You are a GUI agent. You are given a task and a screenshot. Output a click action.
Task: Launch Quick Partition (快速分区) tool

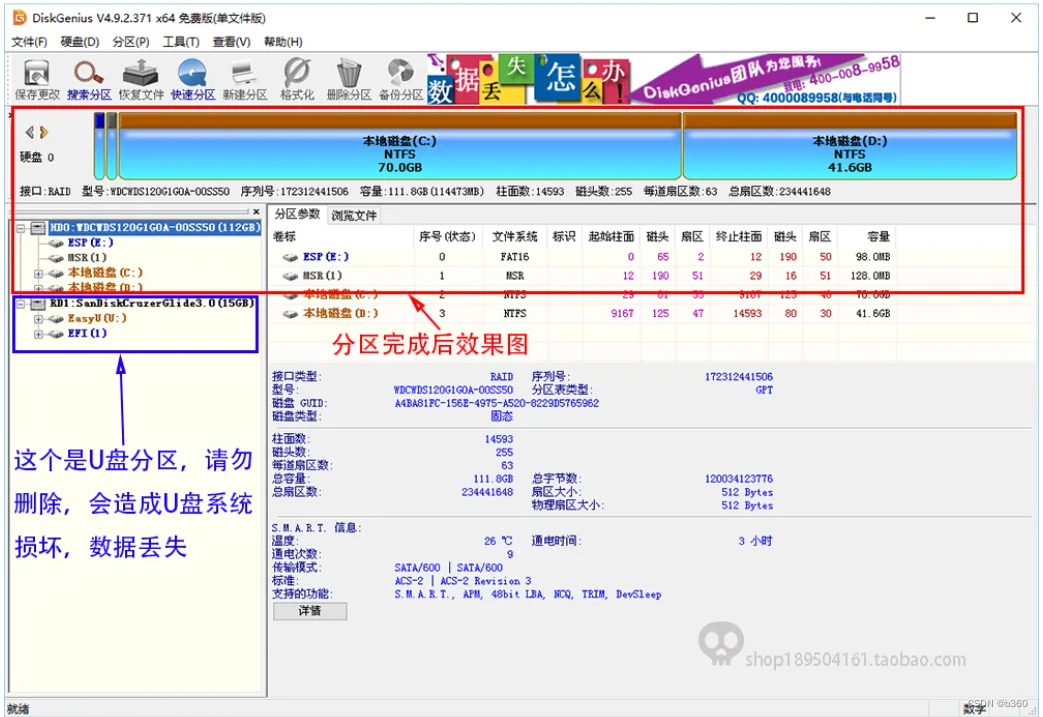(x=193, y=80)
